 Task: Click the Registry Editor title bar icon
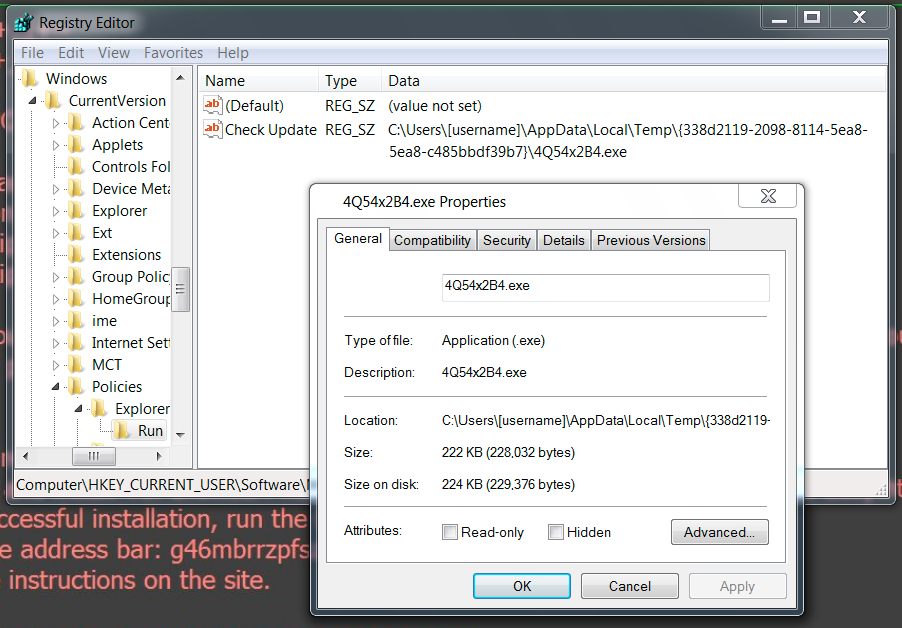pos(24,22)
